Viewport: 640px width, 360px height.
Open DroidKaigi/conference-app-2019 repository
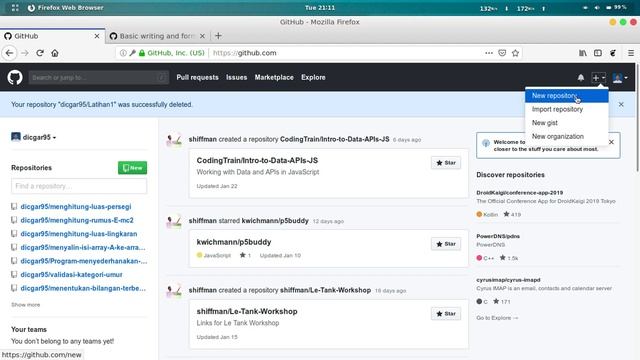click(x=520, y=193)
